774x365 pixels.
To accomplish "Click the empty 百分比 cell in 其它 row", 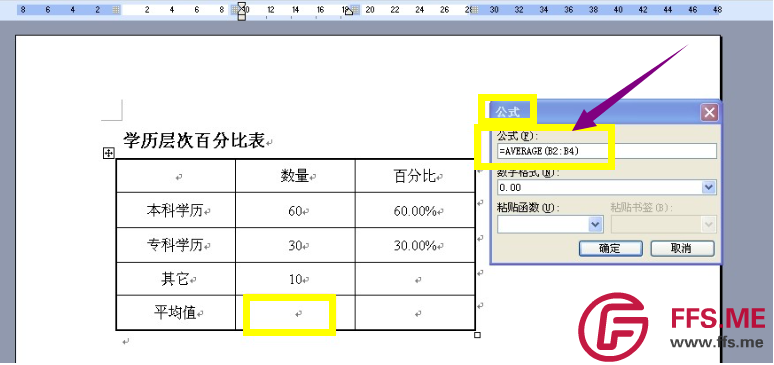I will 415,279.
